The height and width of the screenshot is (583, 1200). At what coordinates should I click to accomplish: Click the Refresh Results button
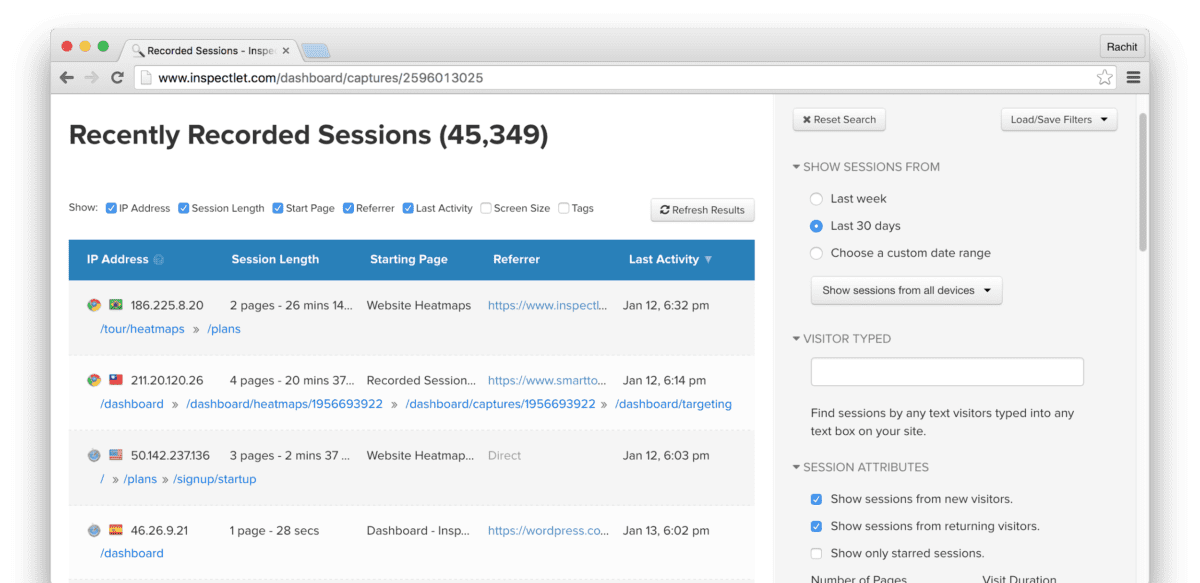(x=702, y=210)
